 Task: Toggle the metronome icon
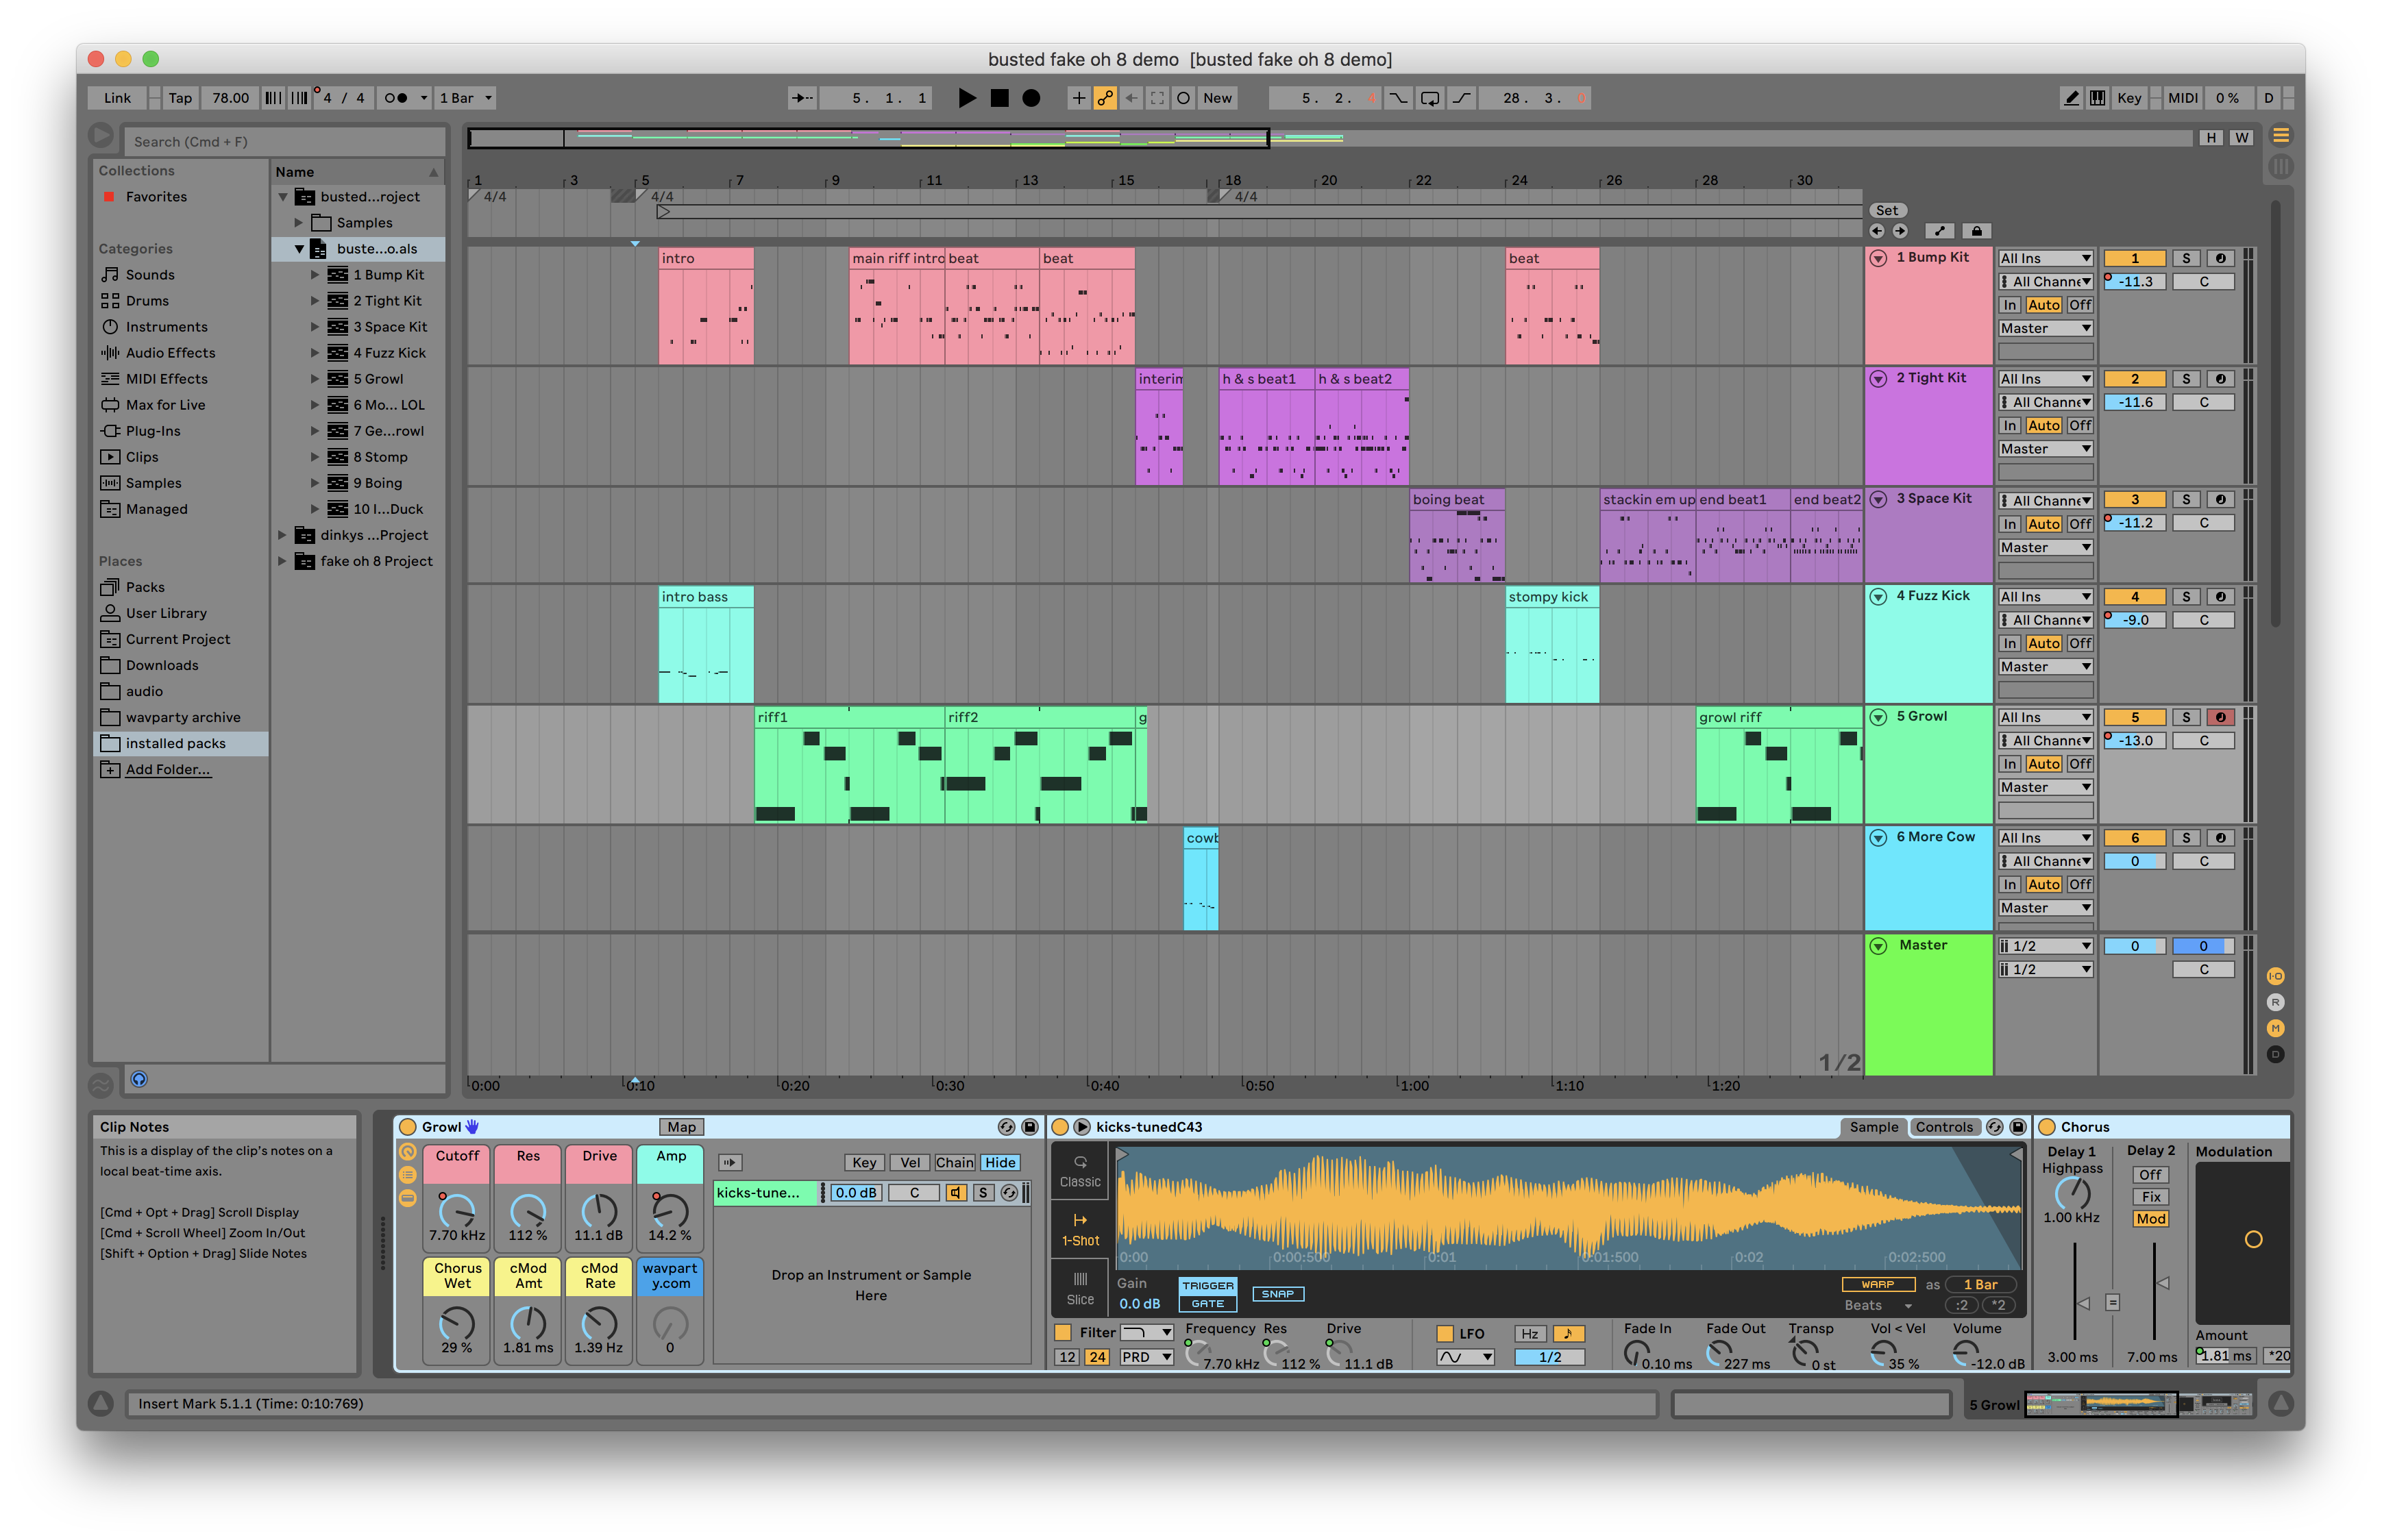(x=396, y=98)
